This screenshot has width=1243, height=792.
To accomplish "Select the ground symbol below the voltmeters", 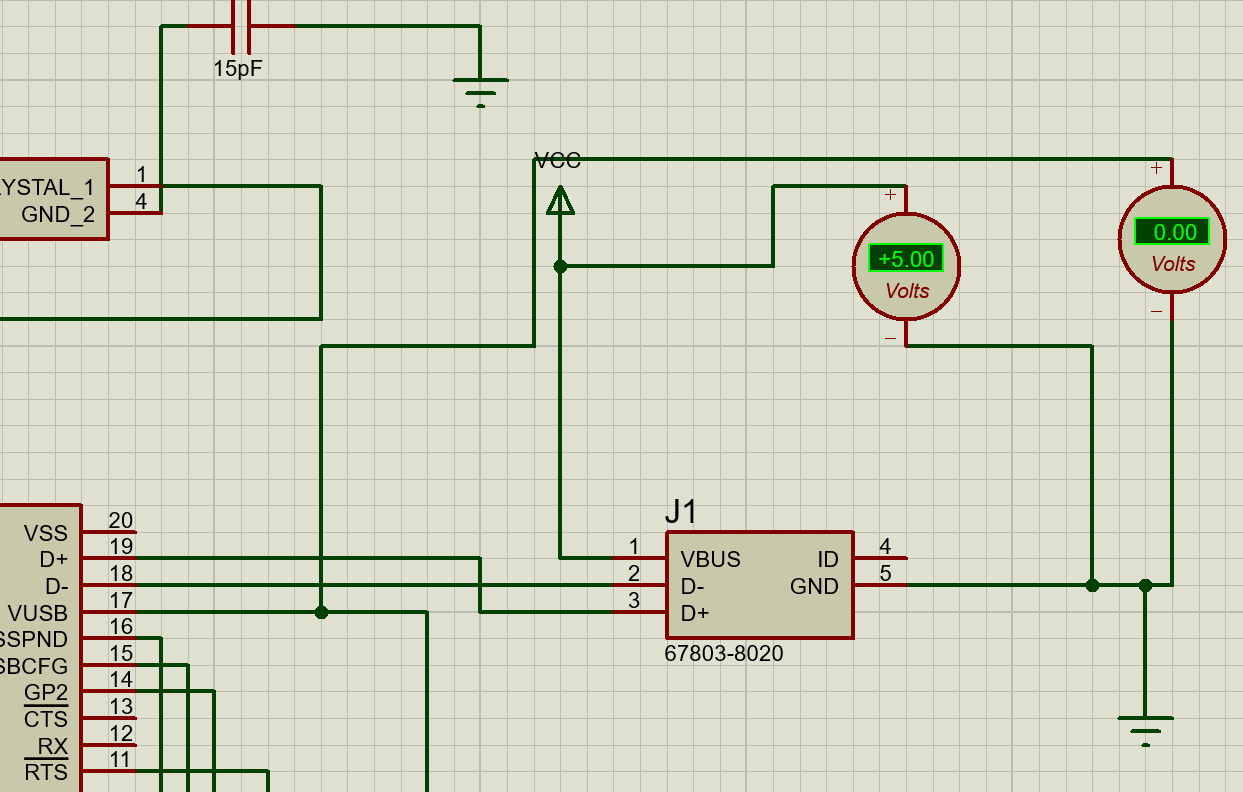I will click(1145, 731).
